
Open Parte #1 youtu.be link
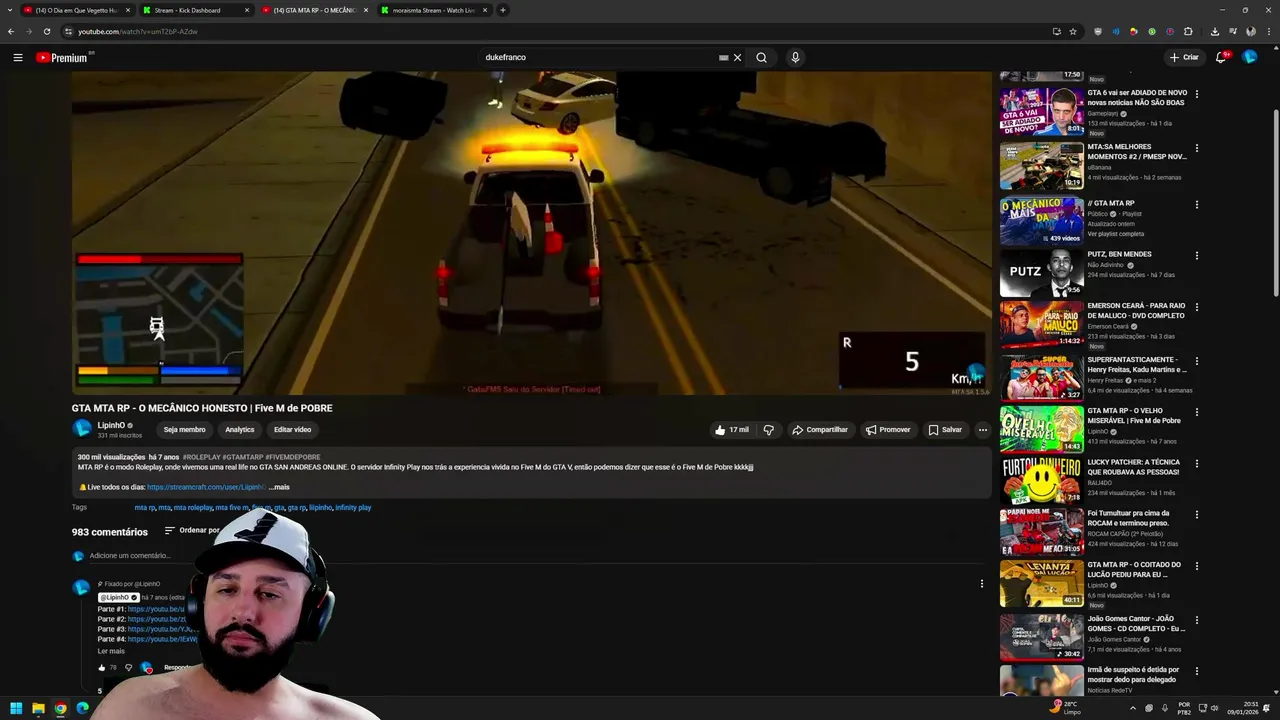(x=157, y=609)
